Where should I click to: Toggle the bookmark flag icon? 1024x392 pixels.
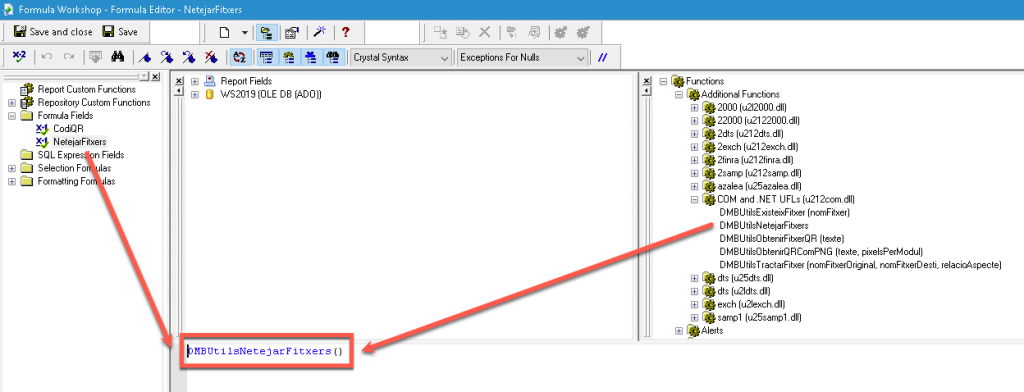(145, 57)
